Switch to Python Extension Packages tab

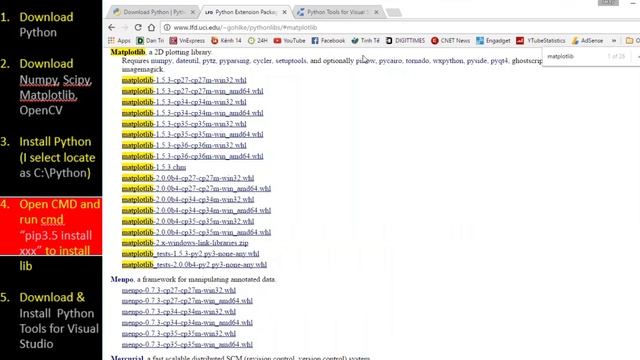pos(245,12)
